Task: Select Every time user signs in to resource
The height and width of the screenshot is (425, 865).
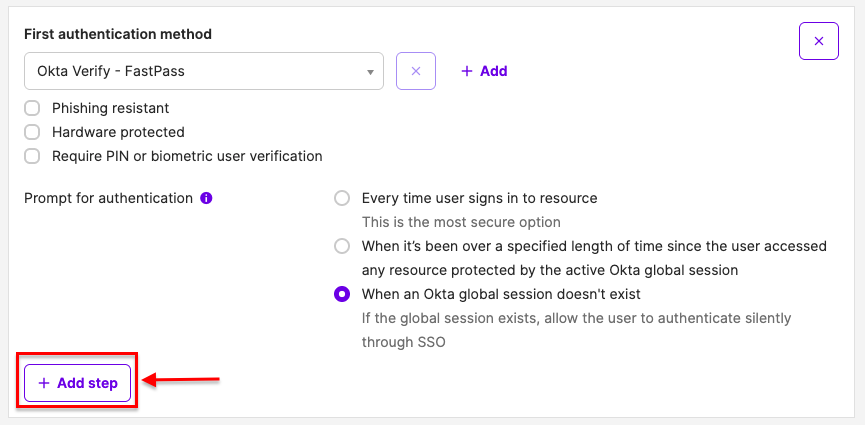Action: pos(342,198)
